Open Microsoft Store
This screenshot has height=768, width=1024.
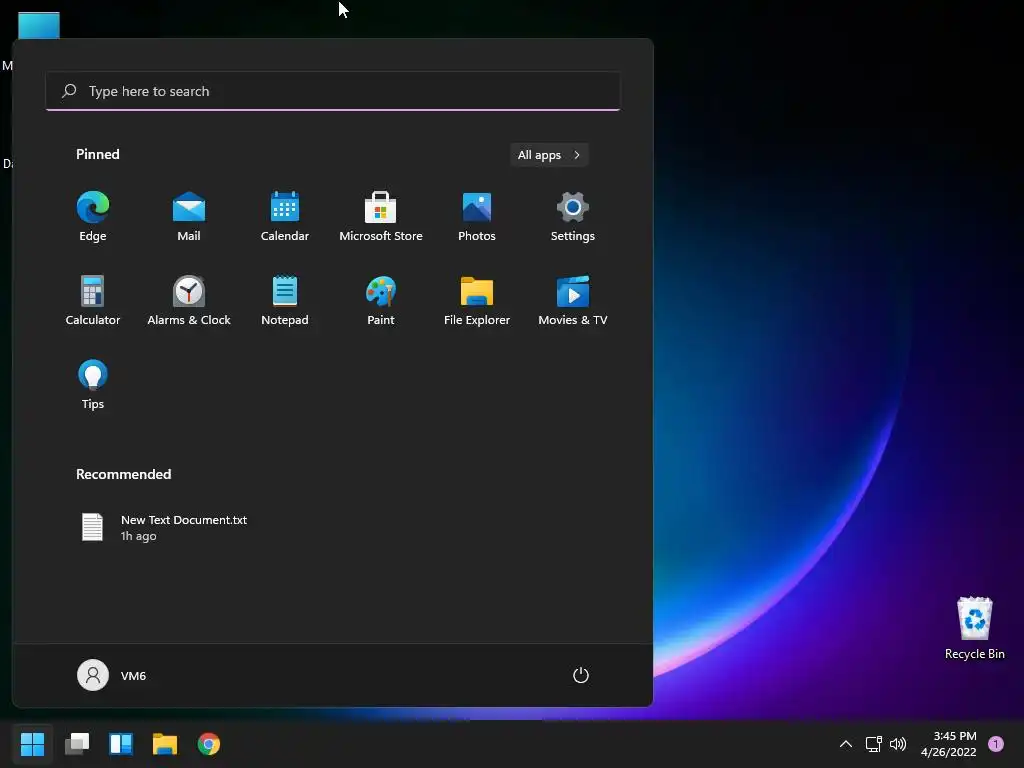coord(381,217)
